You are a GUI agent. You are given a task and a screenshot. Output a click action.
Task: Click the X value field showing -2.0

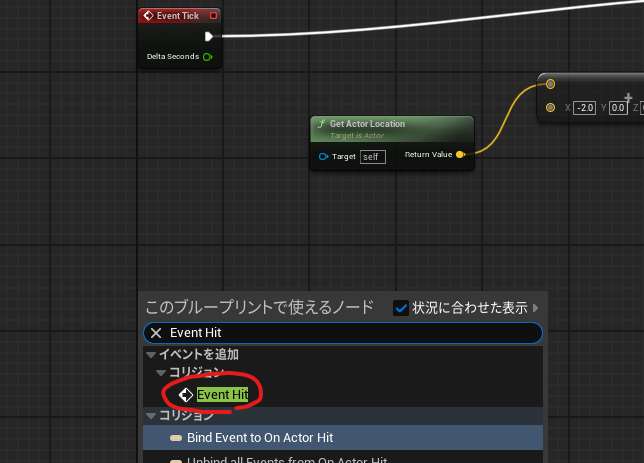tap(584, 108)
